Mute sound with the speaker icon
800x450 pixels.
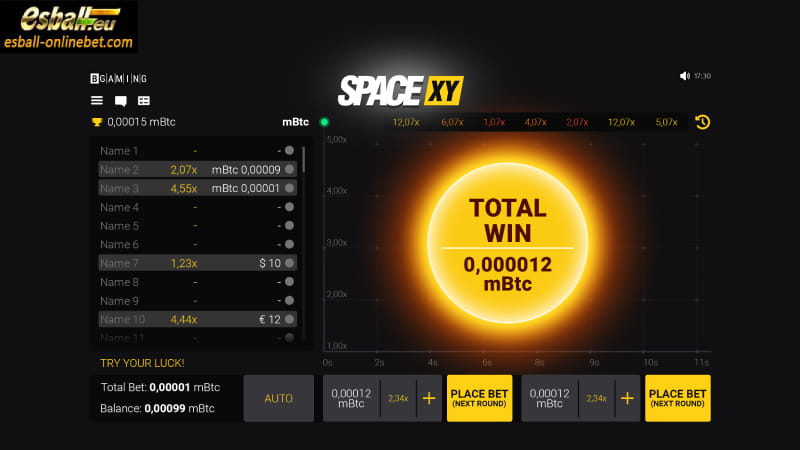click(685, 76)
